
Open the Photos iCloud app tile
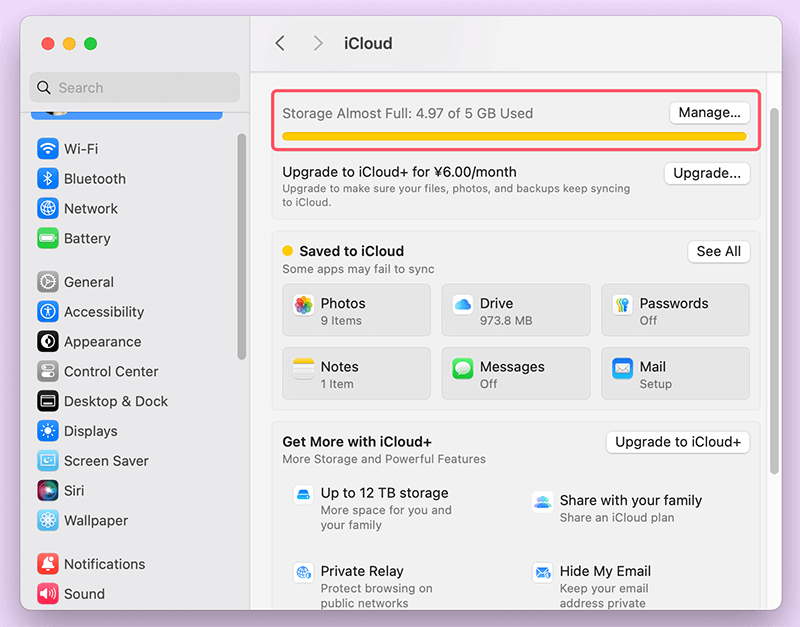tap(356, 310)
